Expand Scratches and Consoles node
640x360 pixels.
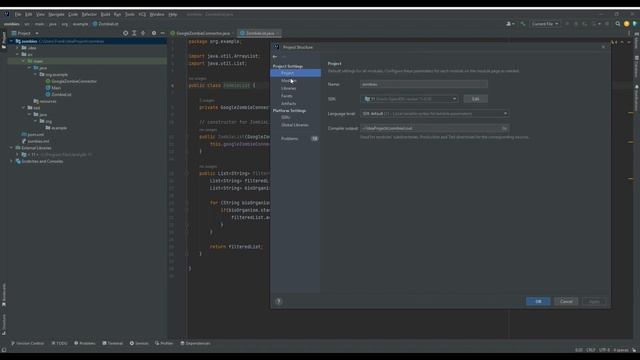tap(11, 161)
